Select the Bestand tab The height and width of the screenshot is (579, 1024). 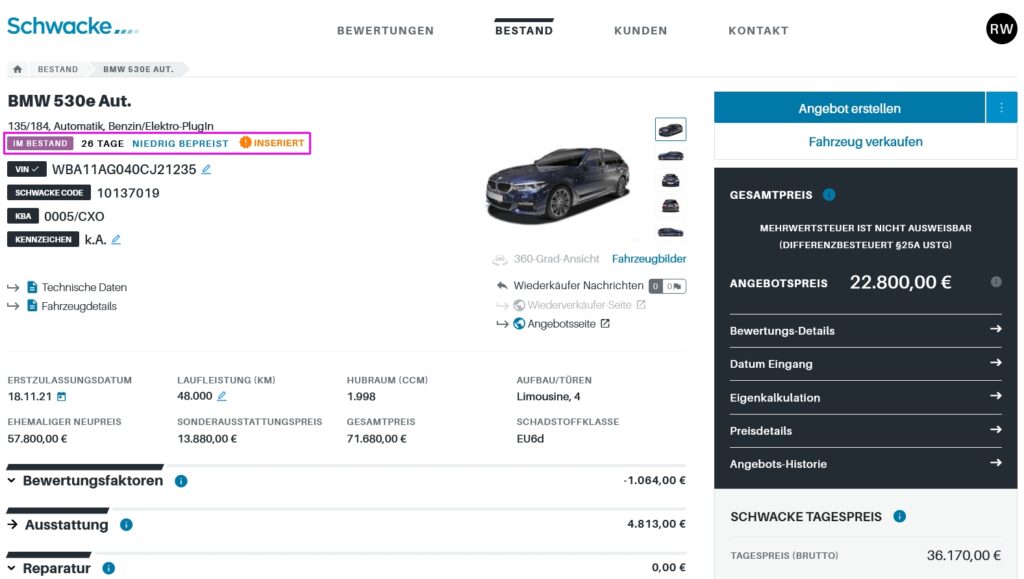click(524, 31)
